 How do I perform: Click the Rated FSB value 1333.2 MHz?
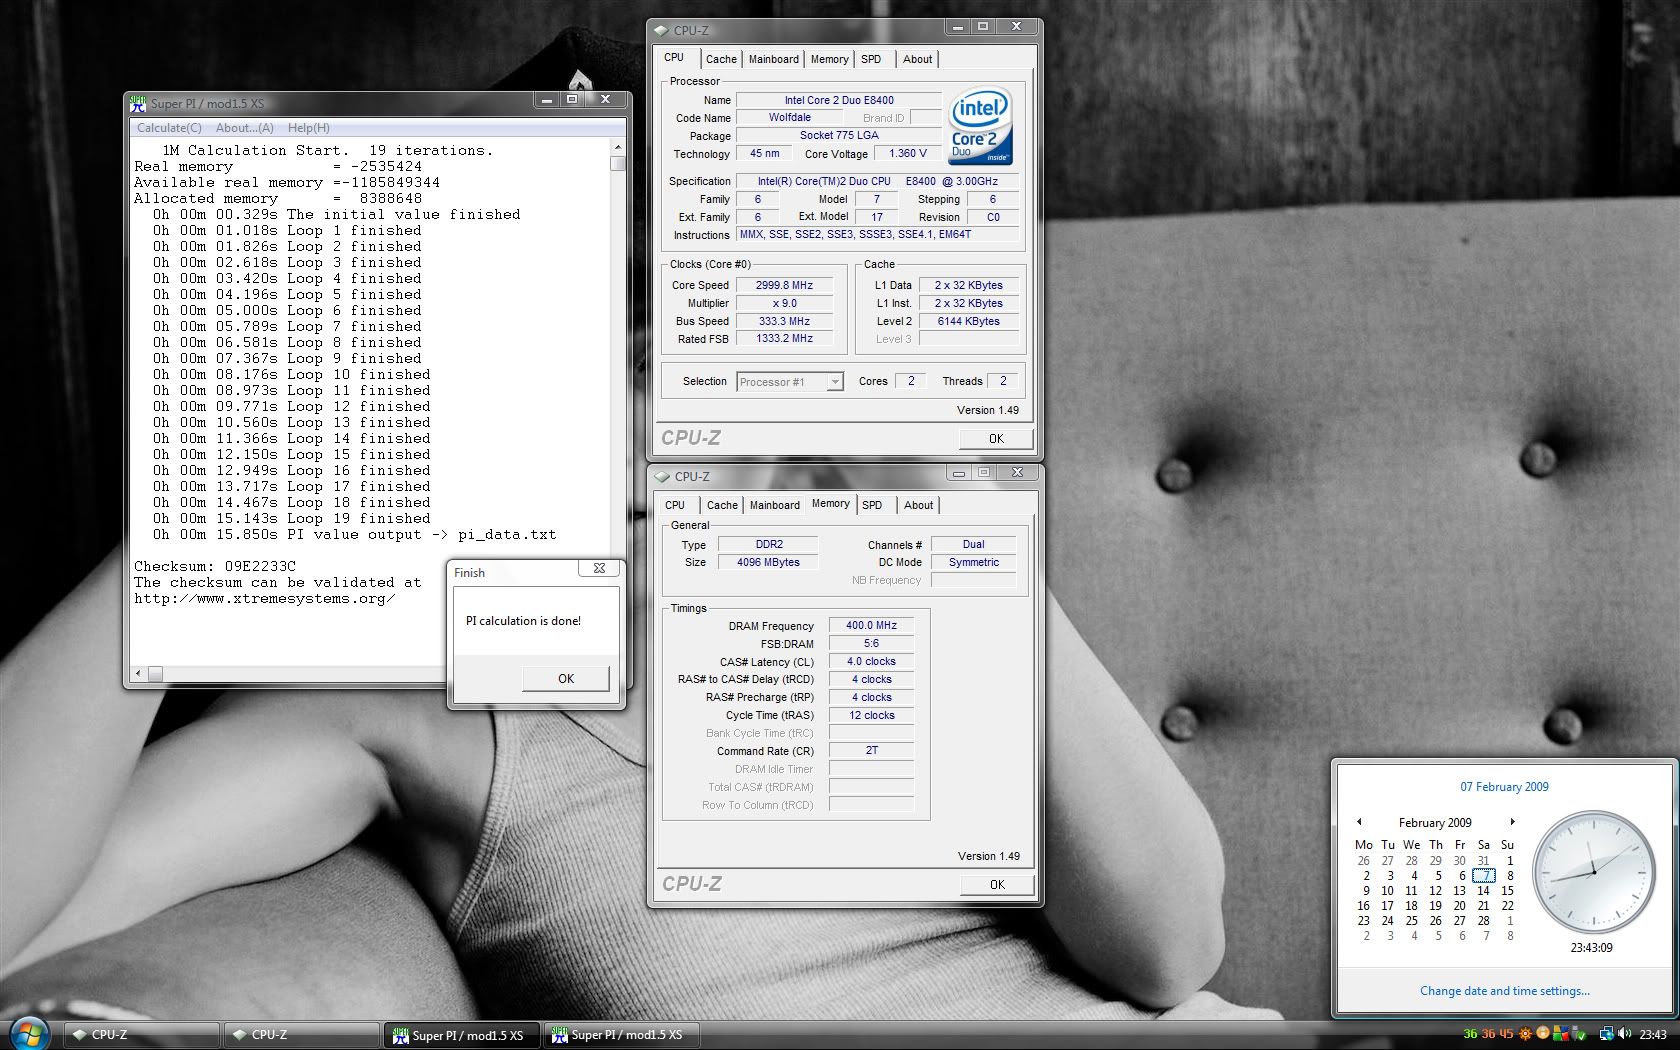[784, 338]
